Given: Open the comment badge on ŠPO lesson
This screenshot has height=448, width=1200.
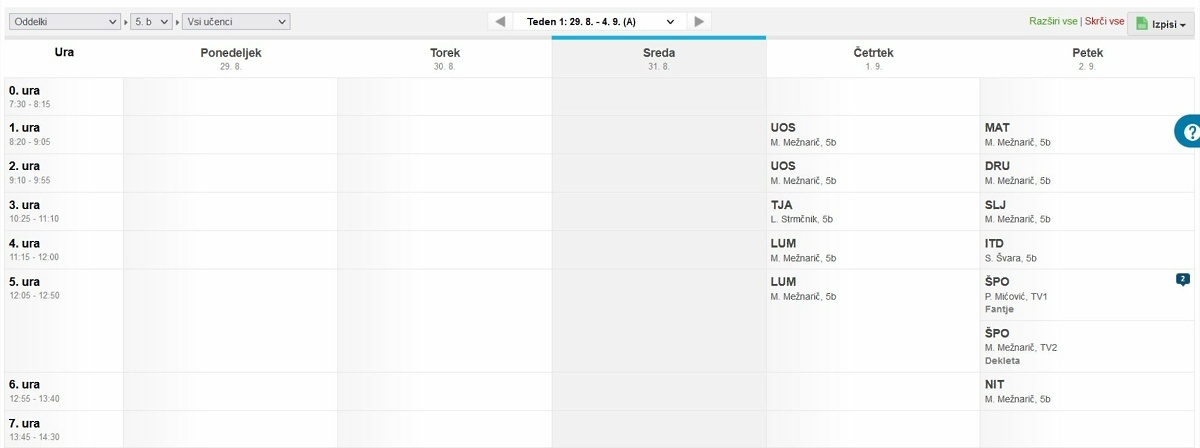Looking at the screenshot, I should [1183, 279].
